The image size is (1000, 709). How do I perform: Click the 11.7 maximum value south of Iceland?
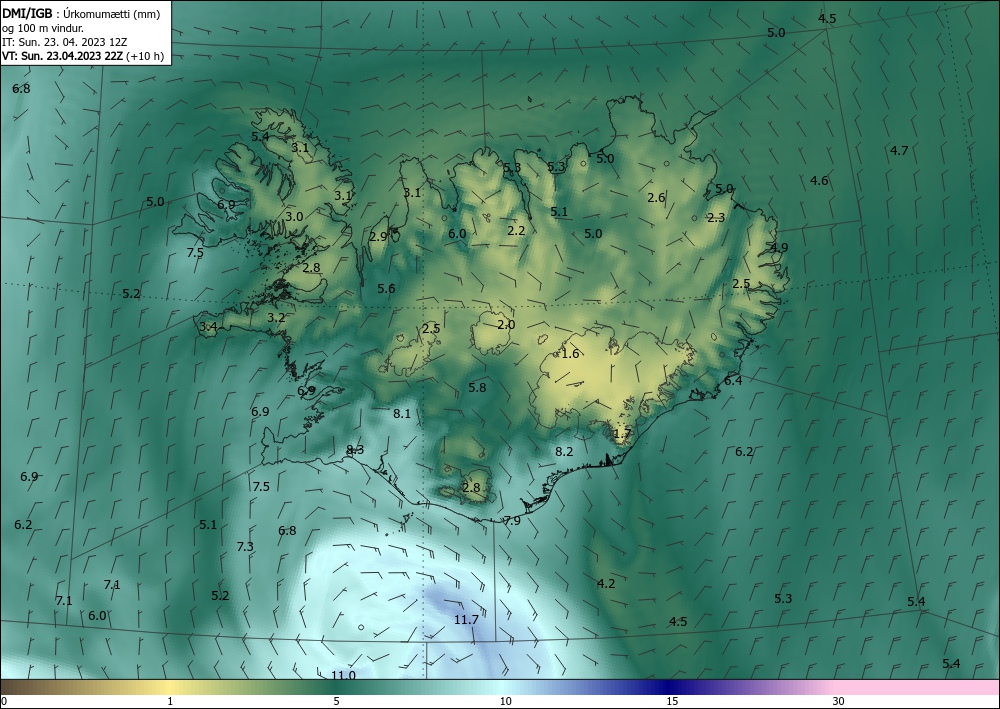click(466, 619)
